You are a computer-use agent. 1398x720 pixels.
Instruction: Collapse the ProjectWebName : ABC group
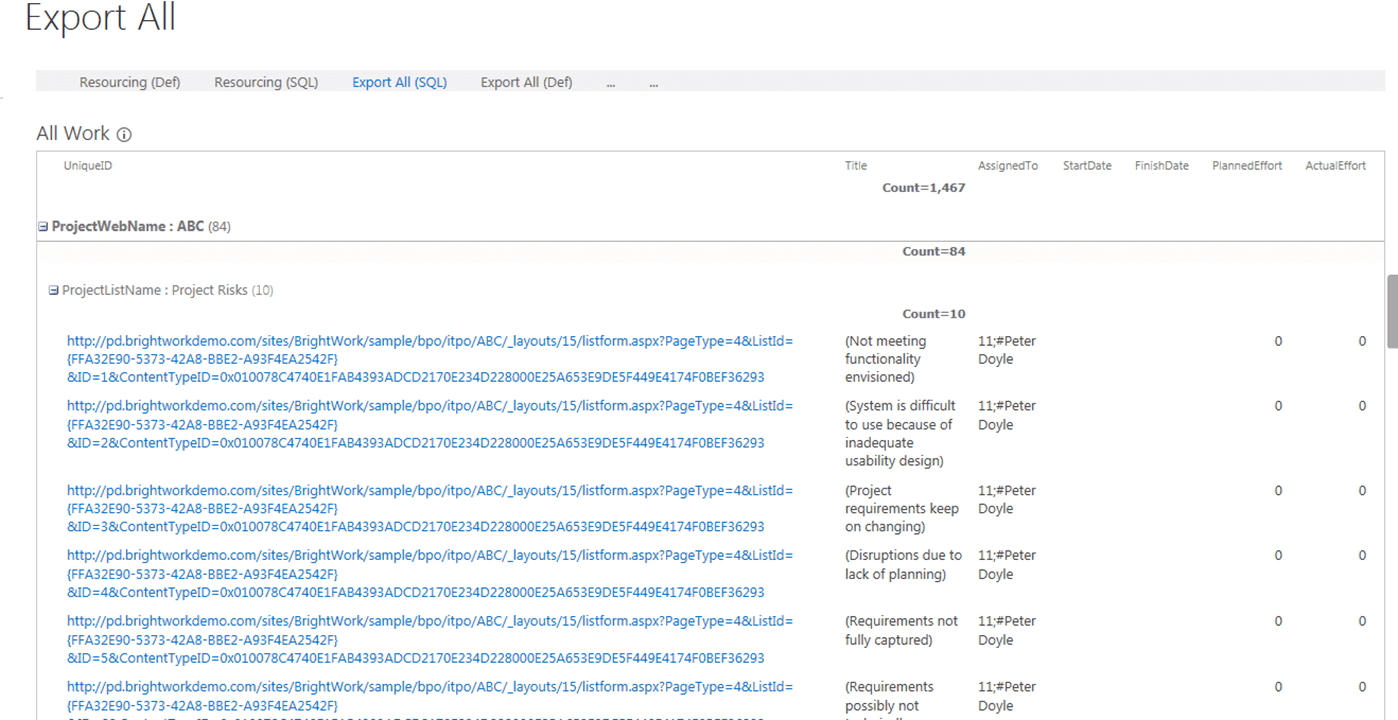43,227
